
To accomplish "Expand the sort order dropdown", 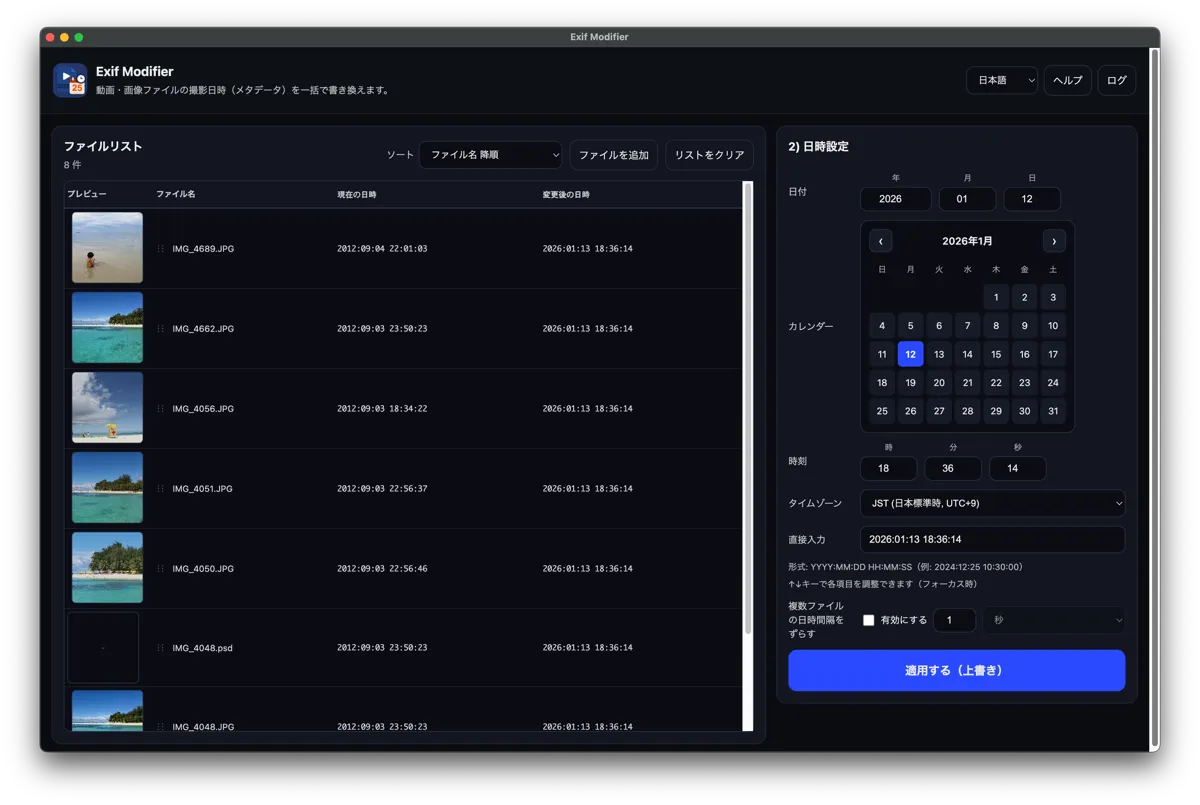I will pyautogui.click(x=490, y=155).
